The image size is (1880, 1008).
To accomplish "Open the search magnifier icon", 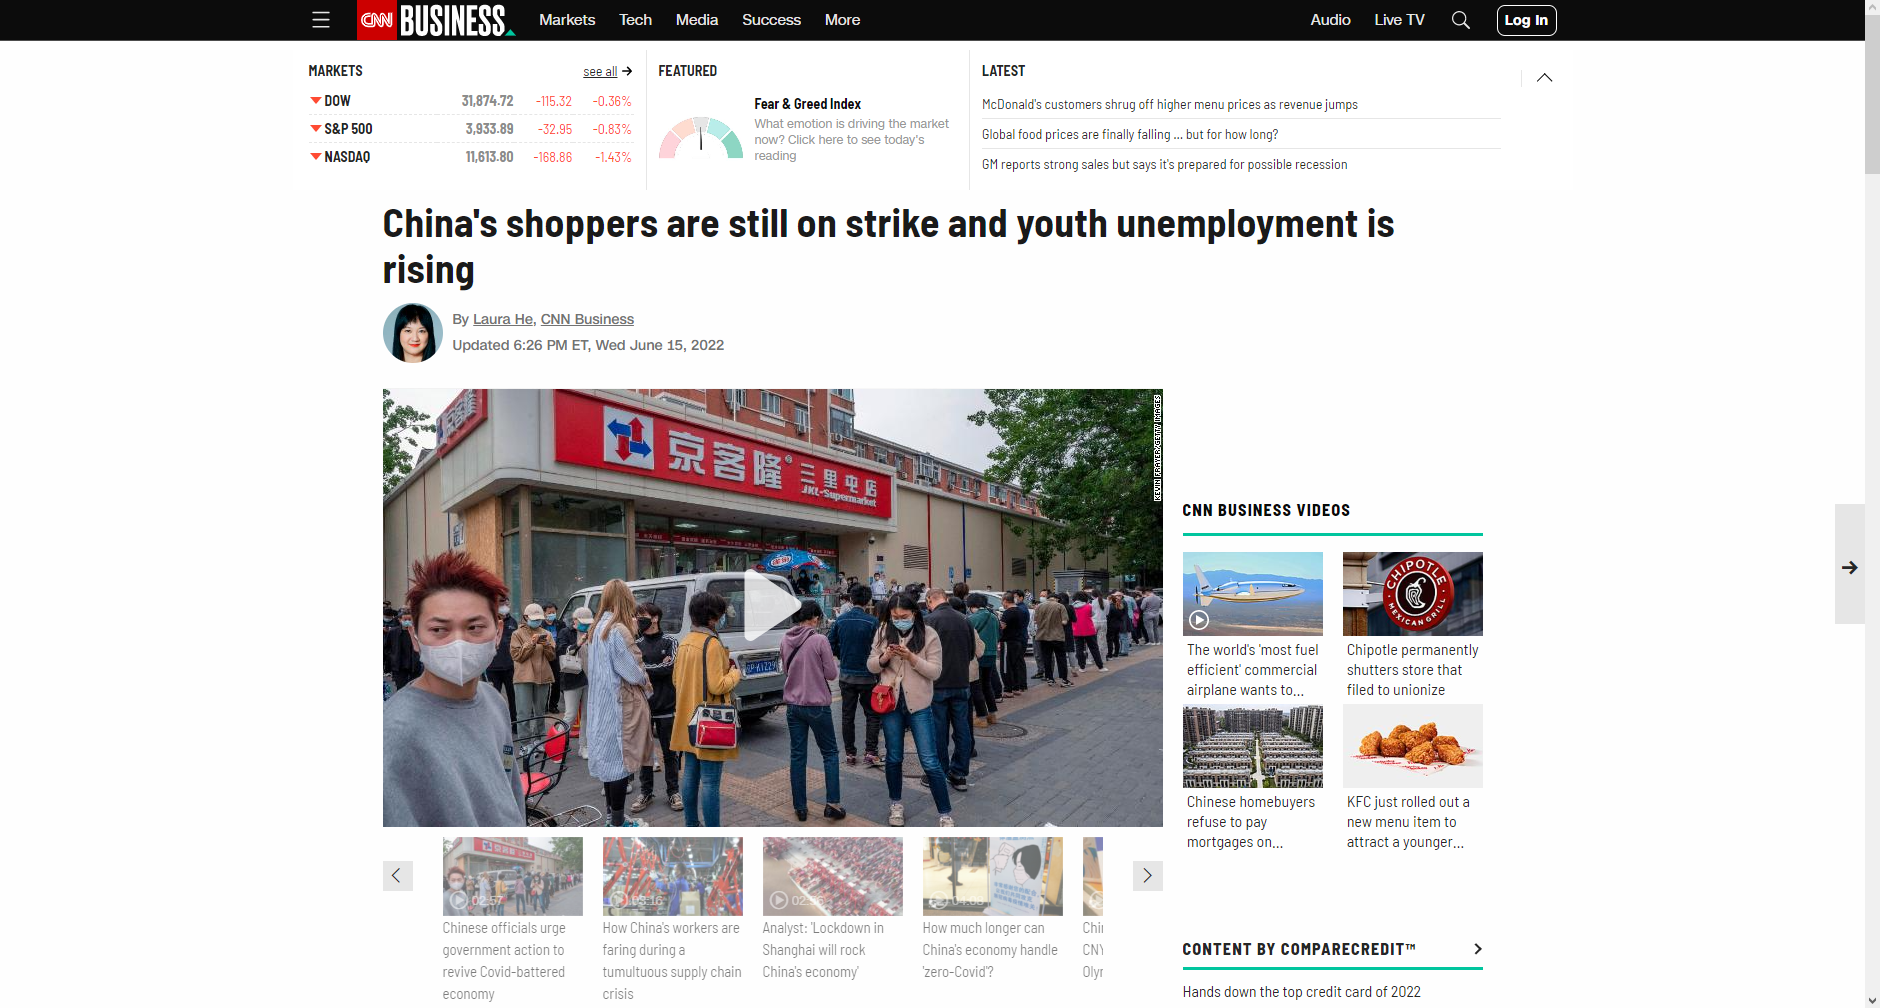I will click(1460, 20).
